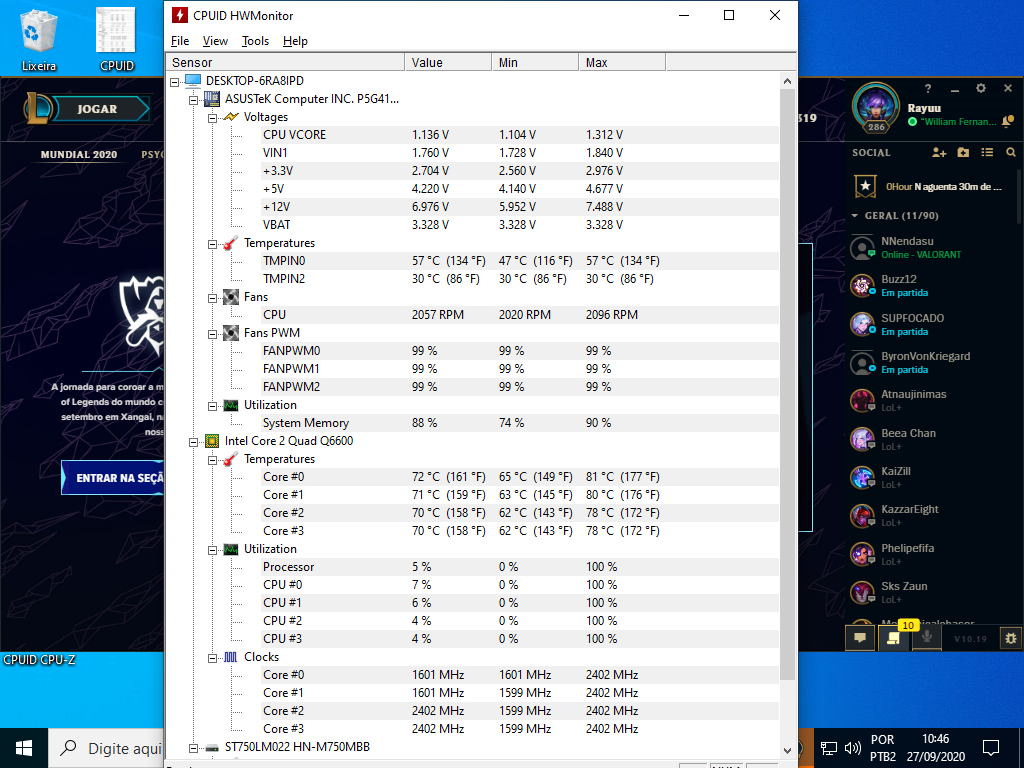Click the JOGAR button in League client
Viewport: 1024px width, 768px height.
click(x=97, y=109)
